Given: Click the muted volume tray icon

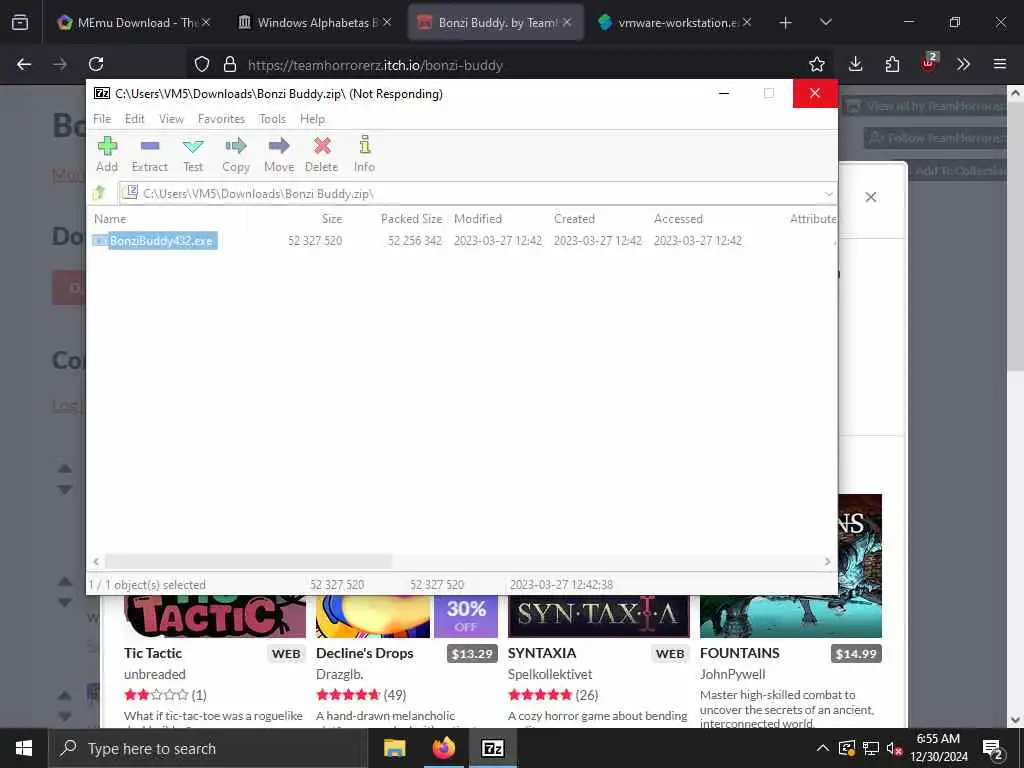Looking at the screenshot, I should 894,748.
